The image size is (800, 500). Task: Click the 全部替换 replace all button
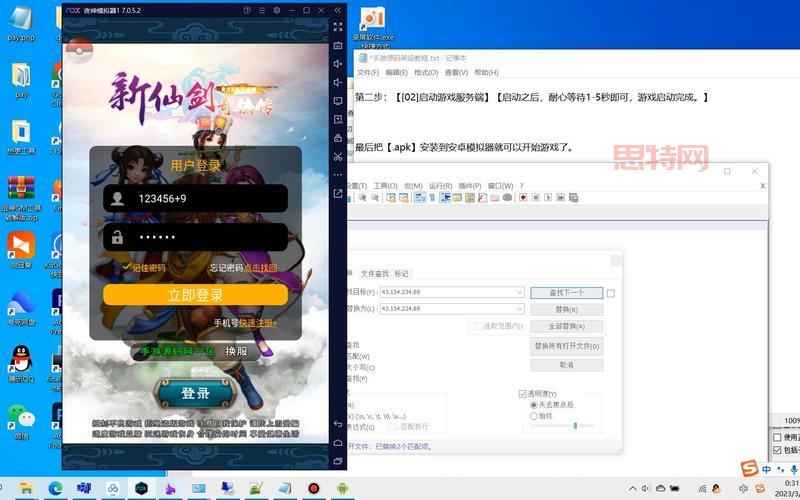[566, 326]
